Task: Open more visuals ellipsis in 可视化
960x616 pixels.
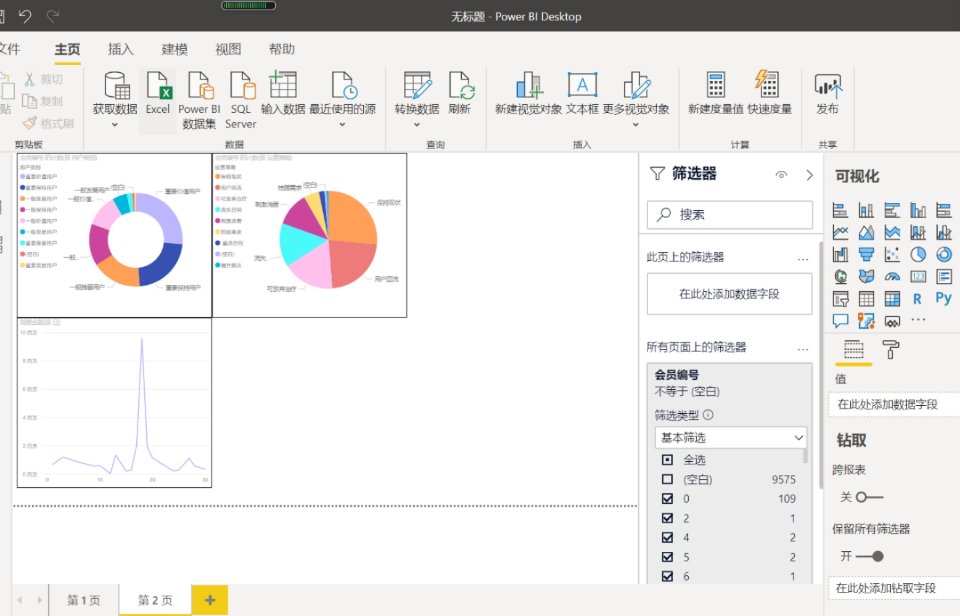Action: [x=918, y=320]
